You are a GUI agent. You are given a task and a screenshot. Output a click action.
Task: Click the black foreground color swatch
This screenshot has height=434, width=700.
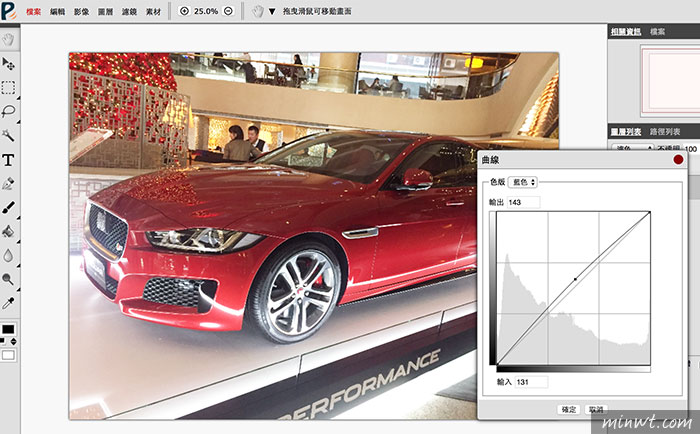pyautogui.click(x=8, y=330)
